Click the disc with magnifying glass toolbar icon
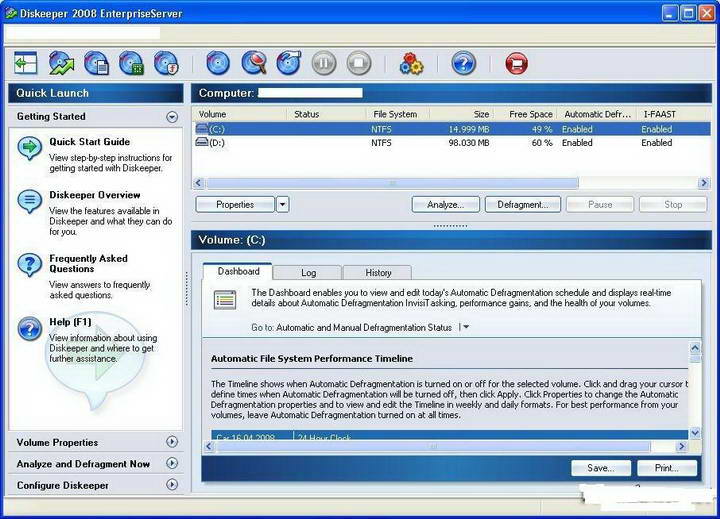Image resolution: width=720 pixels, height=519 pixels. 254,63
